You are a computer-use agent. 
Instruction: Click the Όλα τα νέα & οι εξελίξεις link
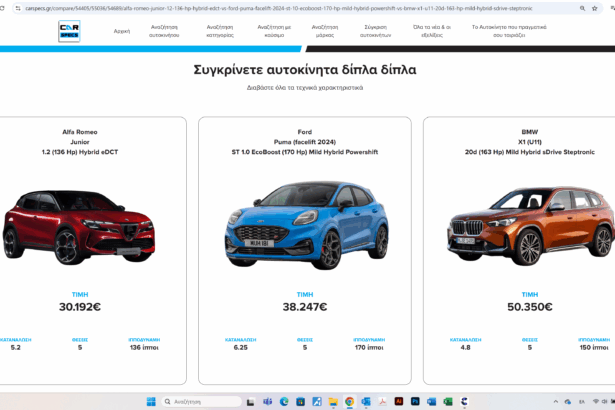pos(431,31)
